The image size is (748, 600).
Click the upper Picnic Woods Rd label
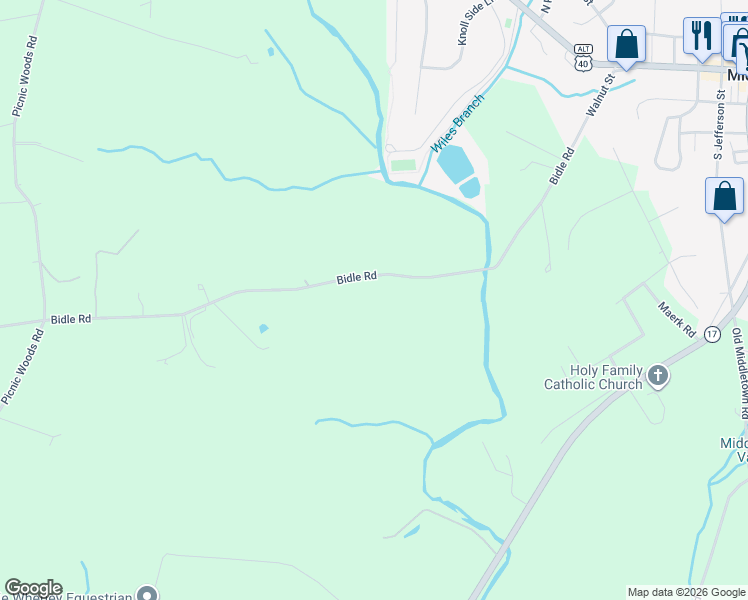point(24,76)
